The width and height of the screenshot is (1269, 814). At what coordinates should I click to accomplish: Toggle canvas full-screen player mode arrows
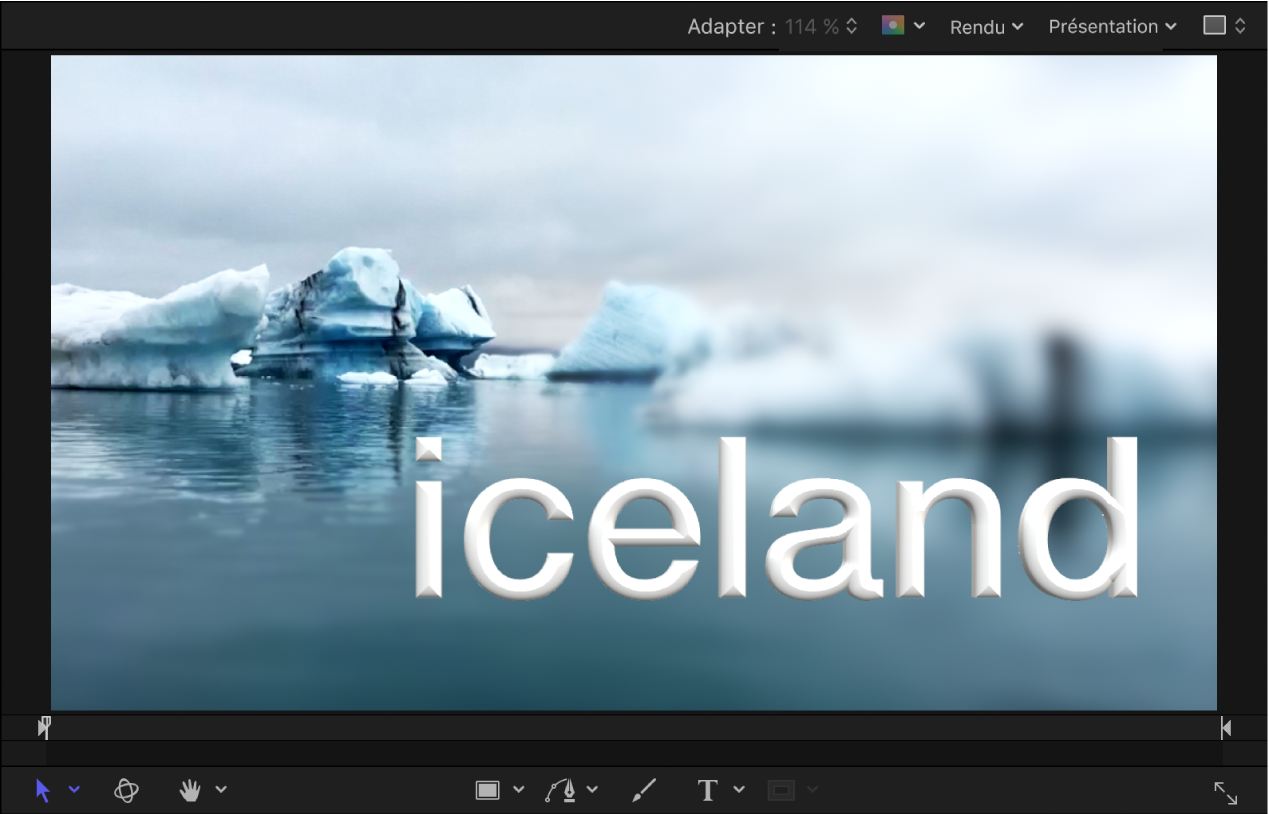point(1226,793)
